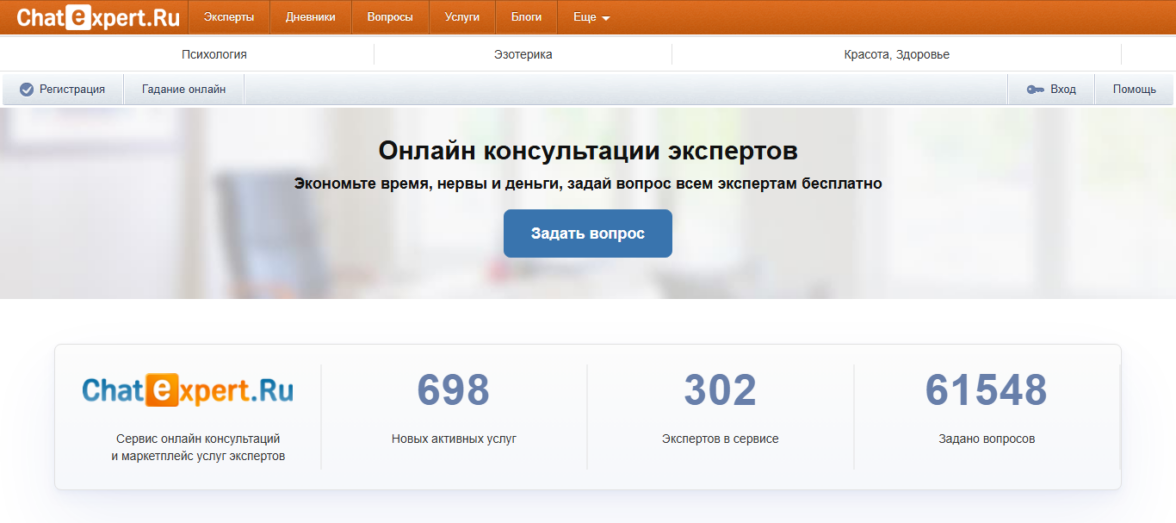Image resolution: width=1176 pixels, height=523 pixels.
Task: Click the Экономьте время, нервы и деньги subtitle
Action: (x=588, y=184)
